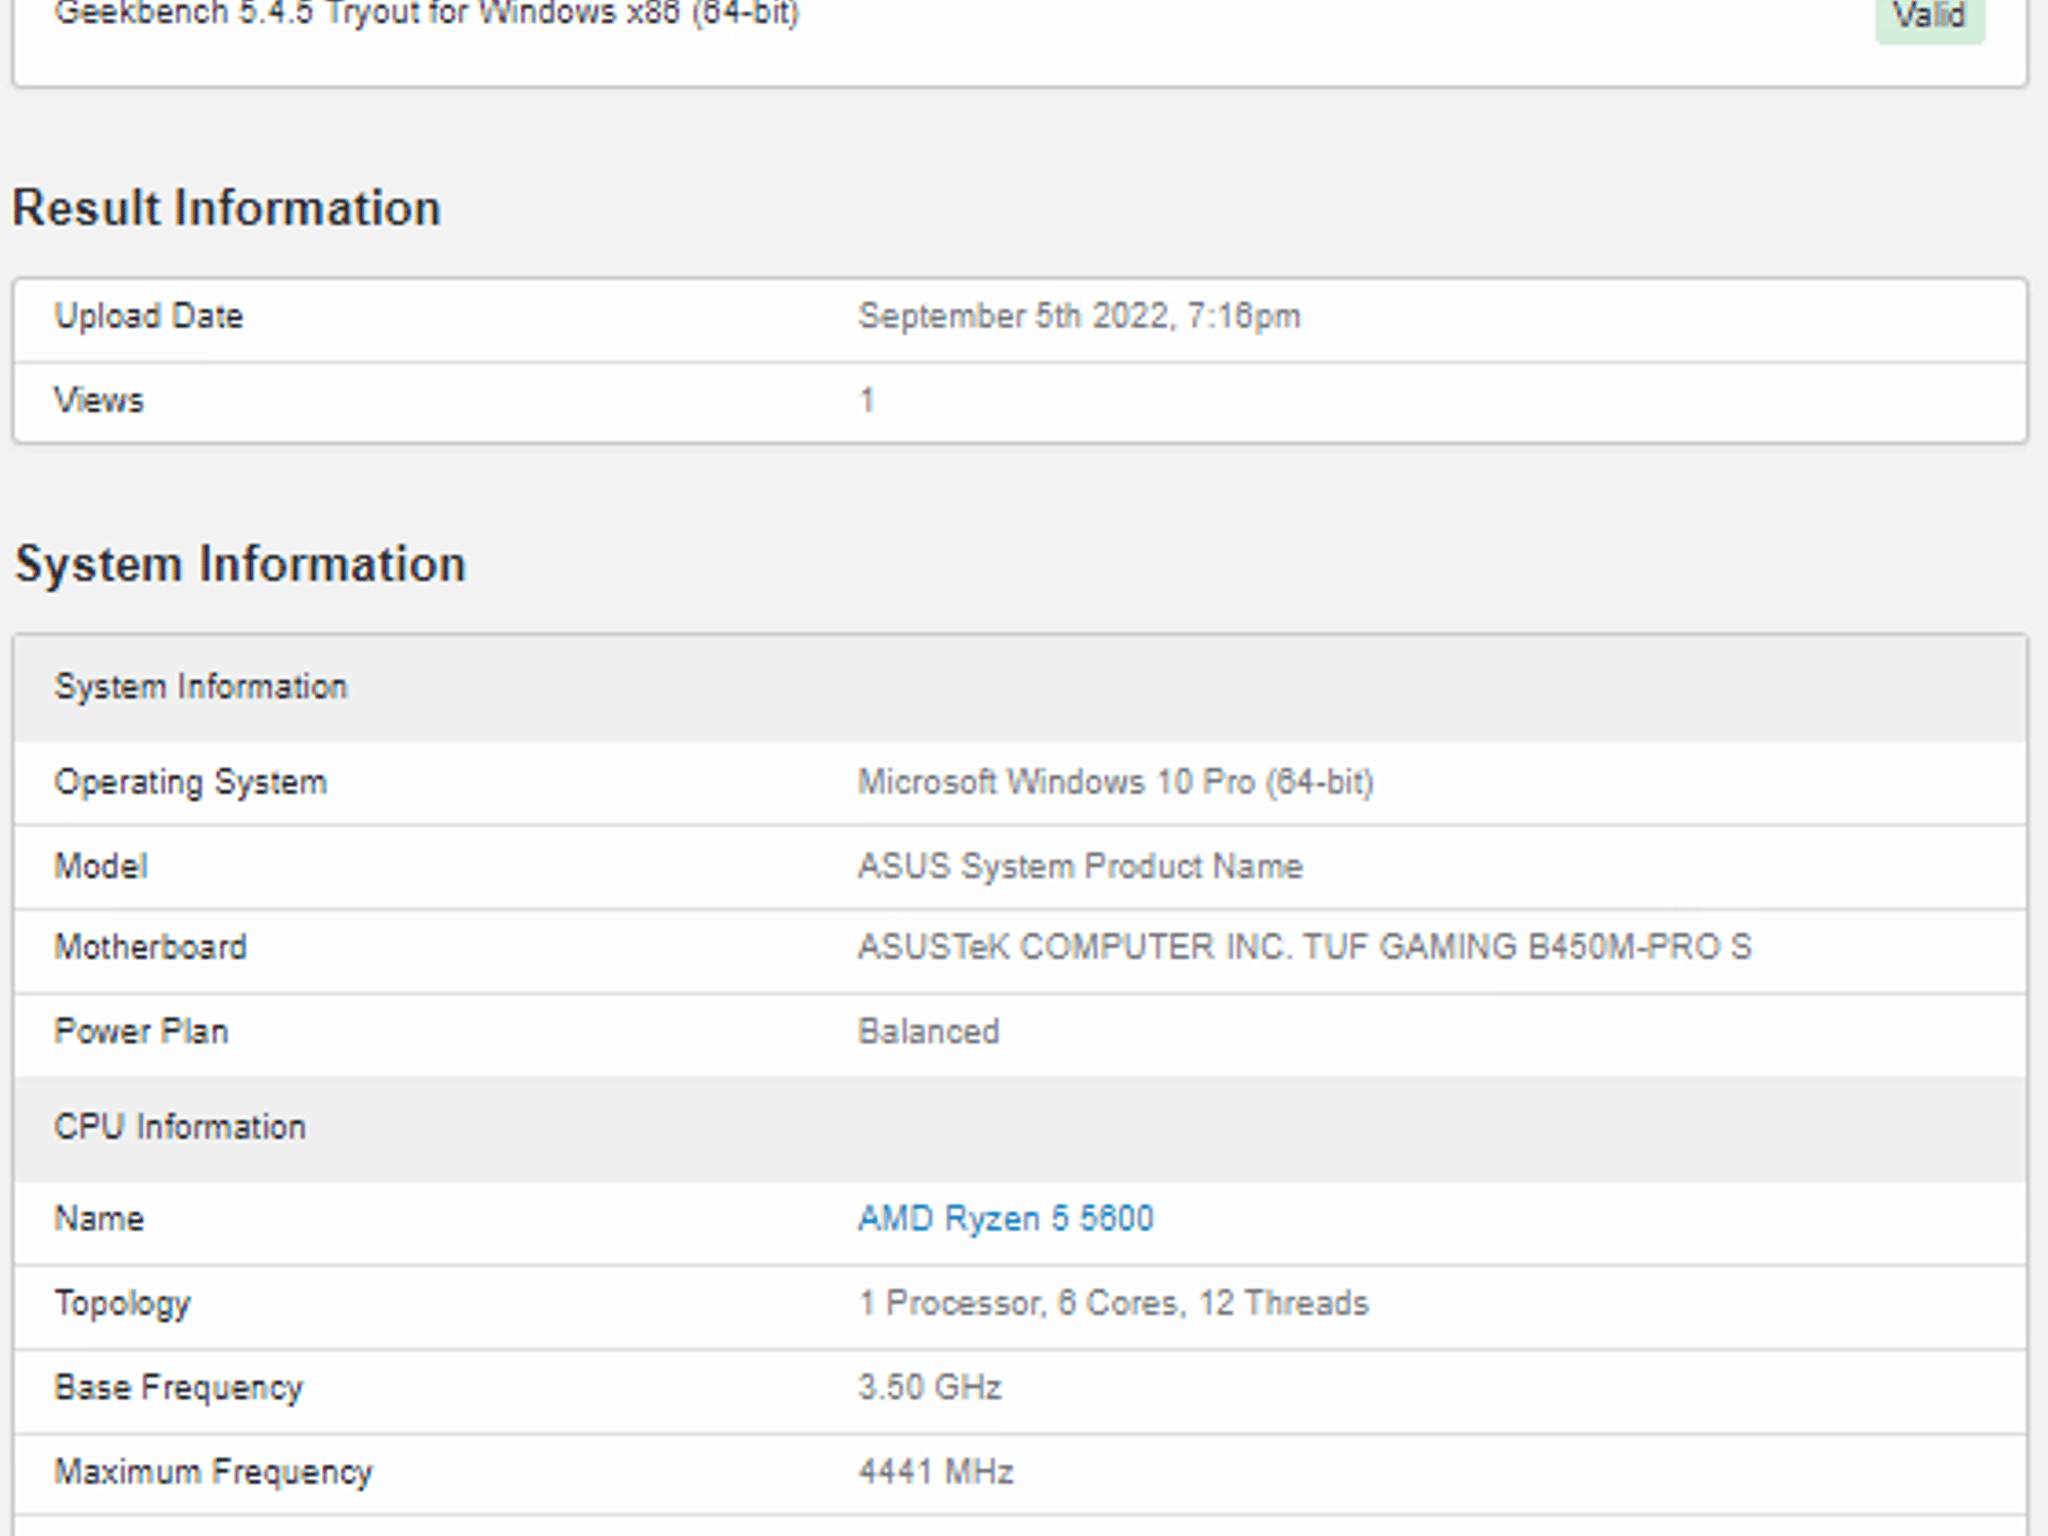Select the Result Information heading
The height and width of the screenshot is (1536, 2048).
click(227, 208)
